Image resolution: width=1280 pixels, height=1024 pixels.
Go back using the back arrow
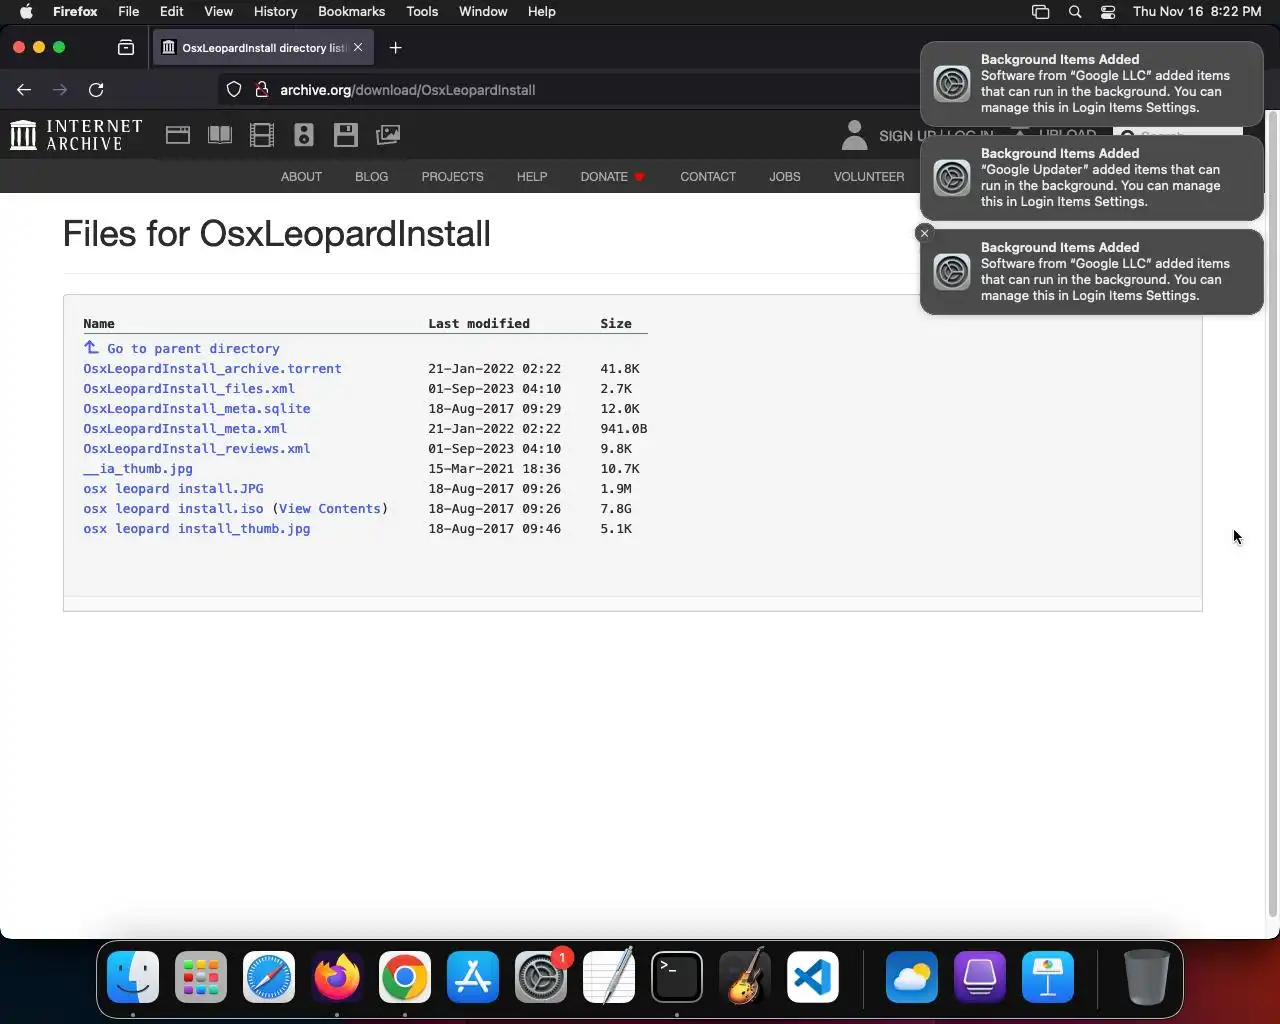pyautogui.click(x=24, y=90)
